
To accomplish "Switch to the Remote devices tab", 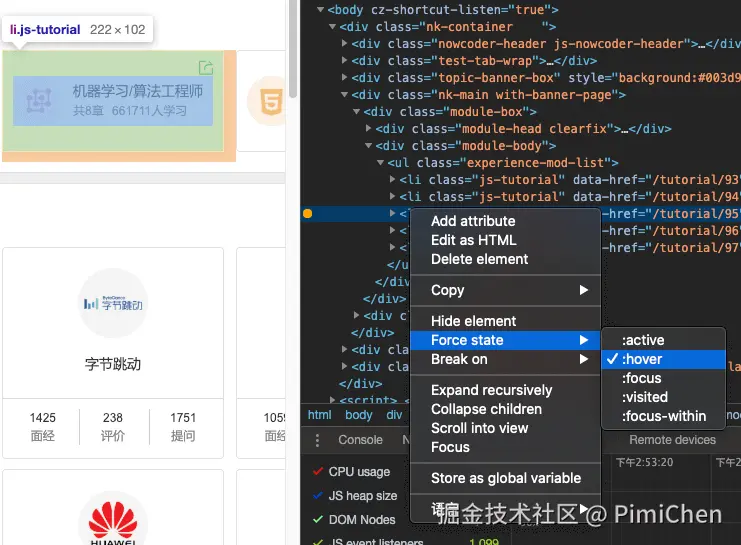I will click(672, 440).
